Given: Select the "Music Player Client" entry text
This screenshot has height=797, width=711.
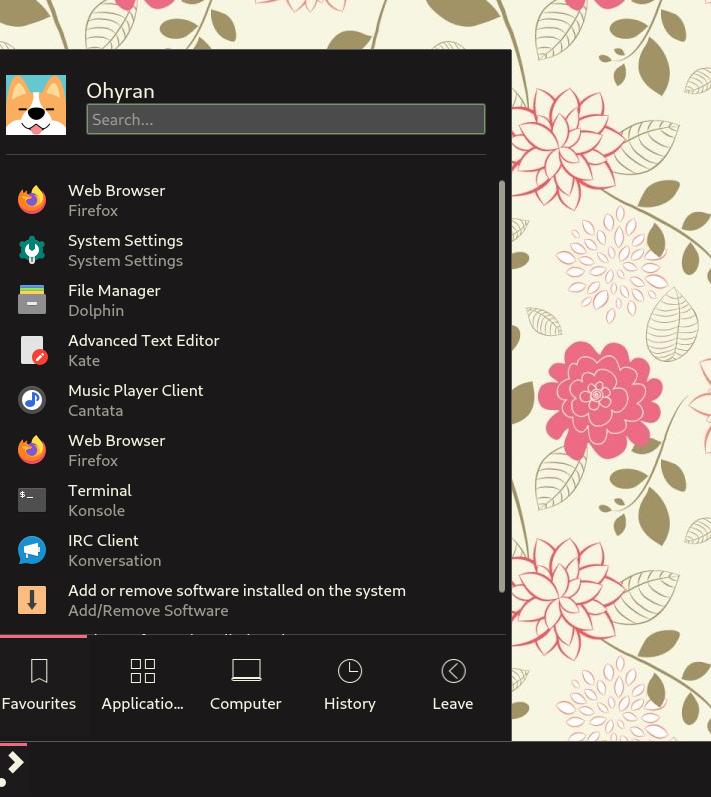Looking at the screenshot, I should (x=136, y=390).
